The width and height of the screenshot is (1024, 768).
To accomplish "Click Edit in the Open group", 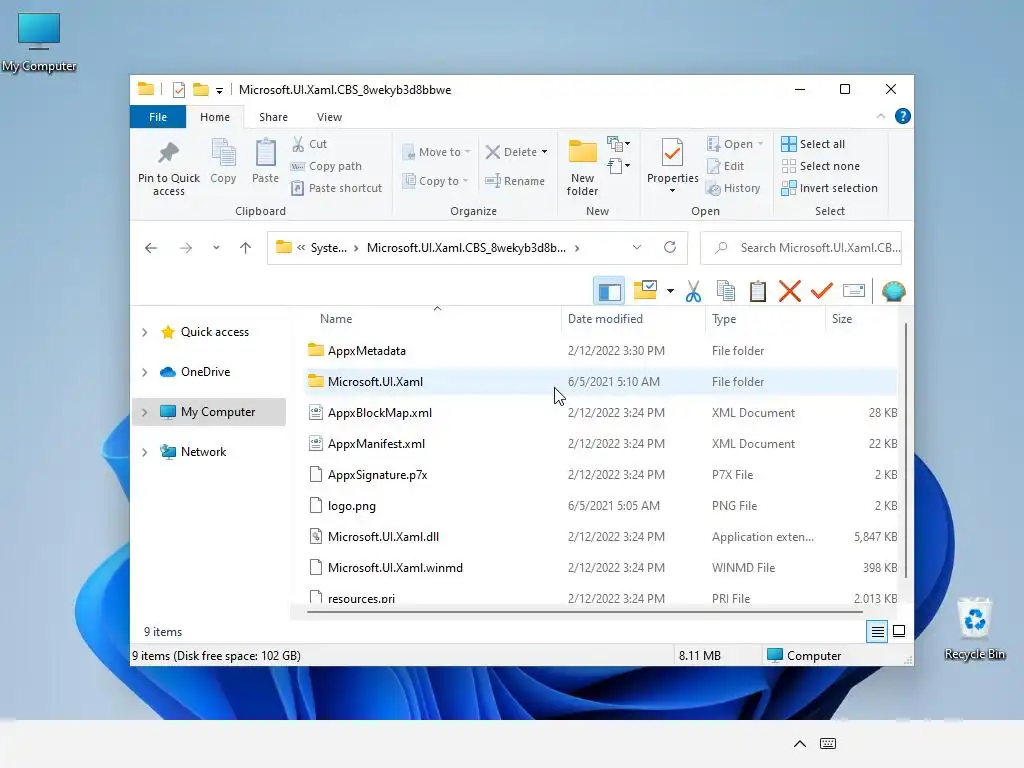I will coord(726,166).
